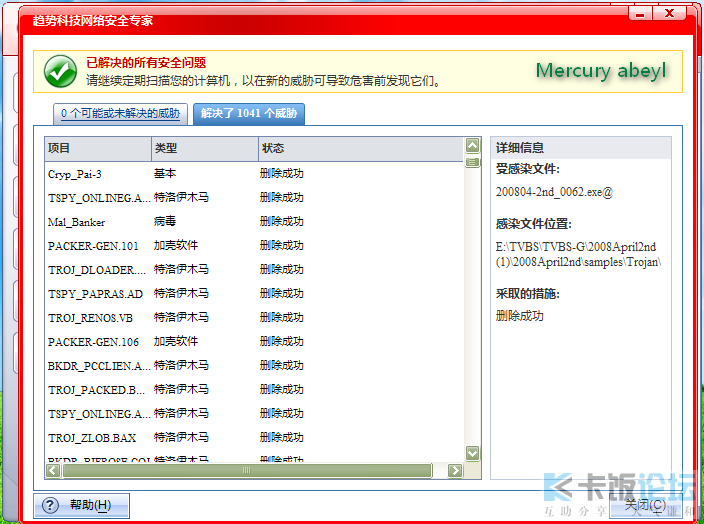Select the BKDR_PCCLIEN row
This screenshot has height=524, width=704.
click(x=254, y=366)
